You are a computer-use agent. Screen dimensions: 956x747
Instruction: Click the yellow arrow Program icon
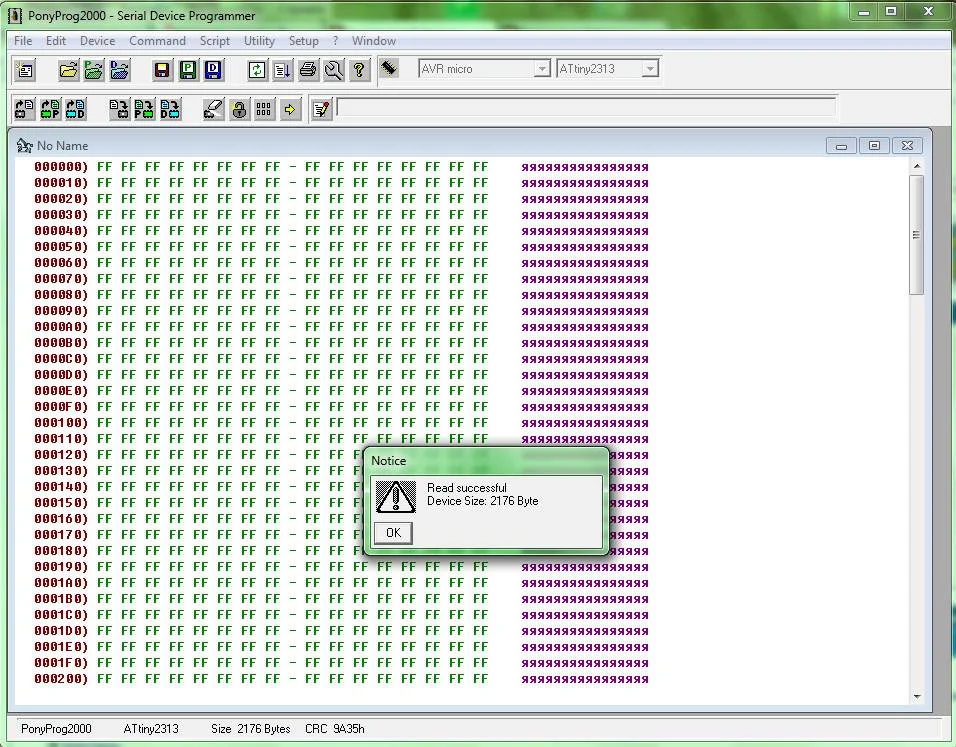[x=290, y=109]
